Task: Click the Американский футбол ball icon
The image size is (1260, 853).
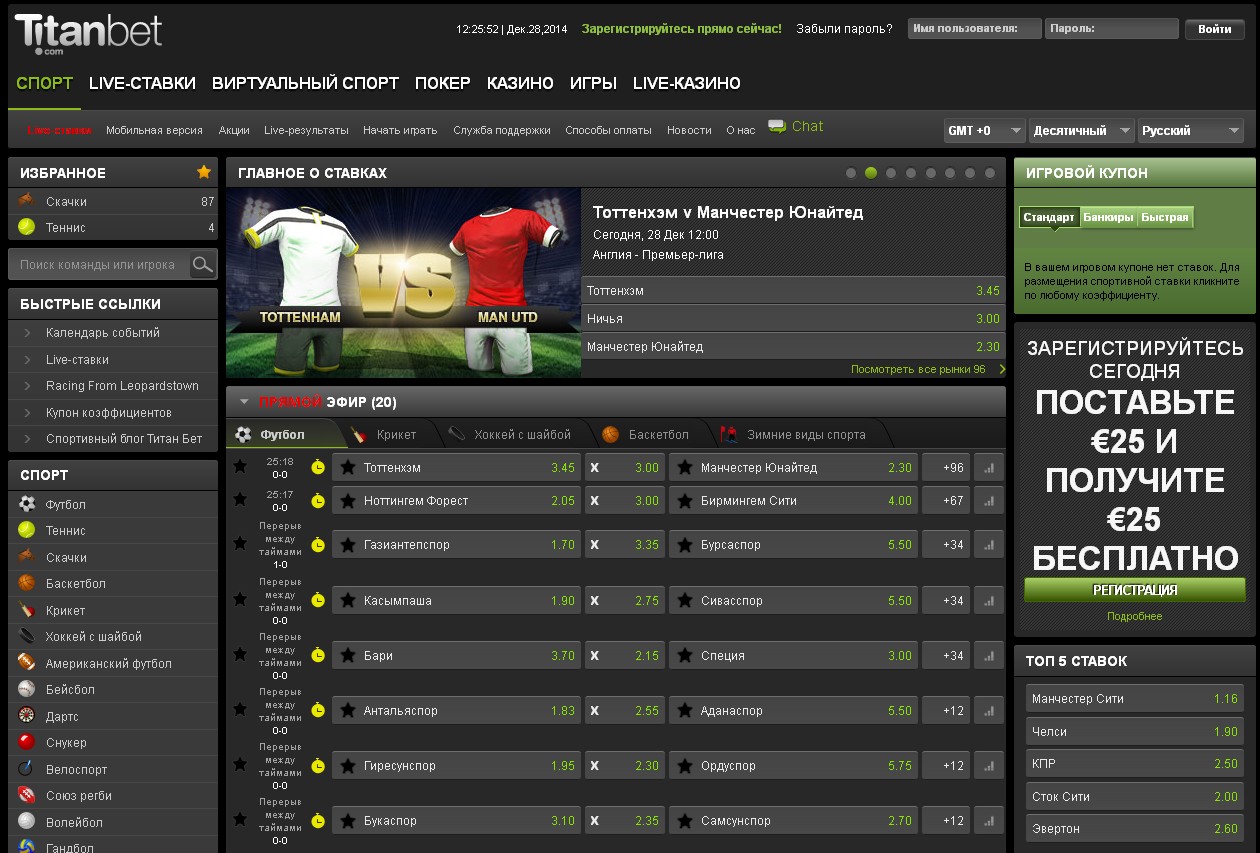Action: [27, 663]
